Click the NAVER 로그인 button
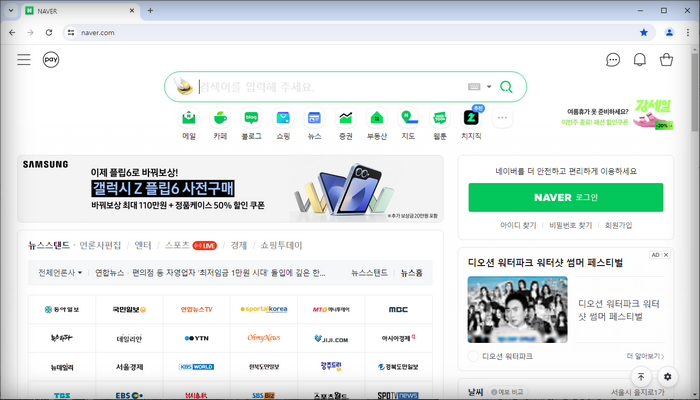This screenshot has height=400, width=700. tap(566, 197)
